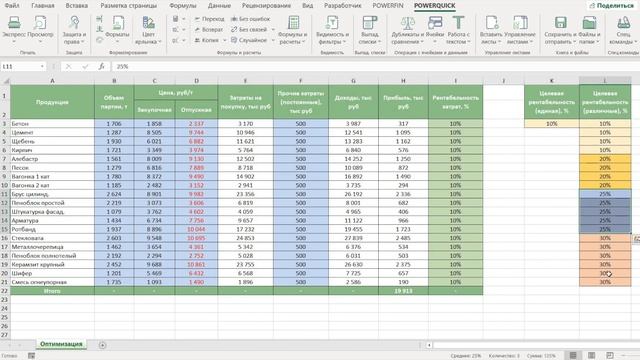
Task: Open the Файлы и папки icon
Action: (589, 23)
